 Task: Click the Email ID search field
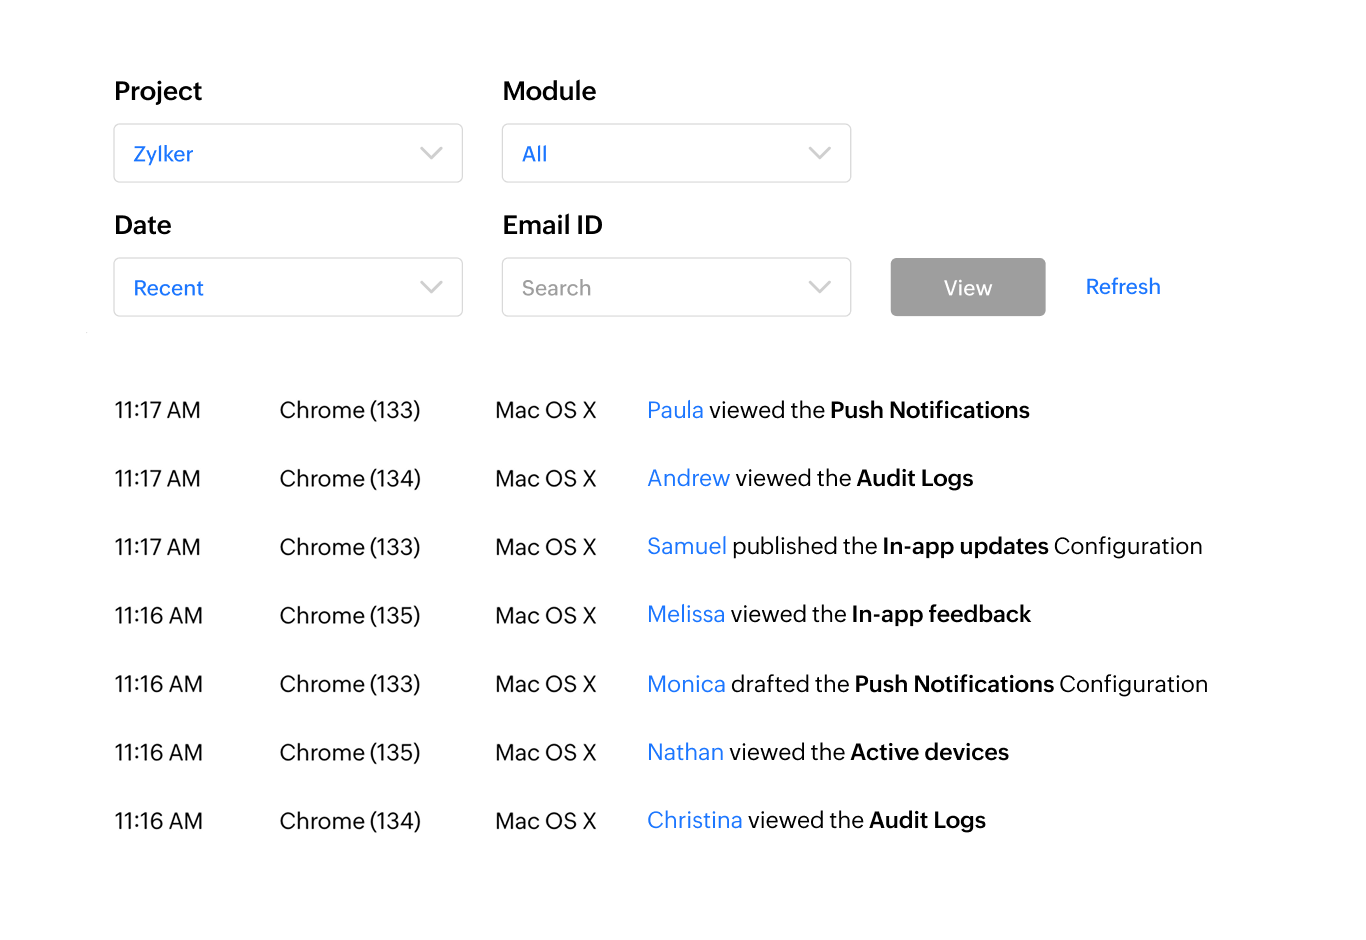click(x=650, y=287)
